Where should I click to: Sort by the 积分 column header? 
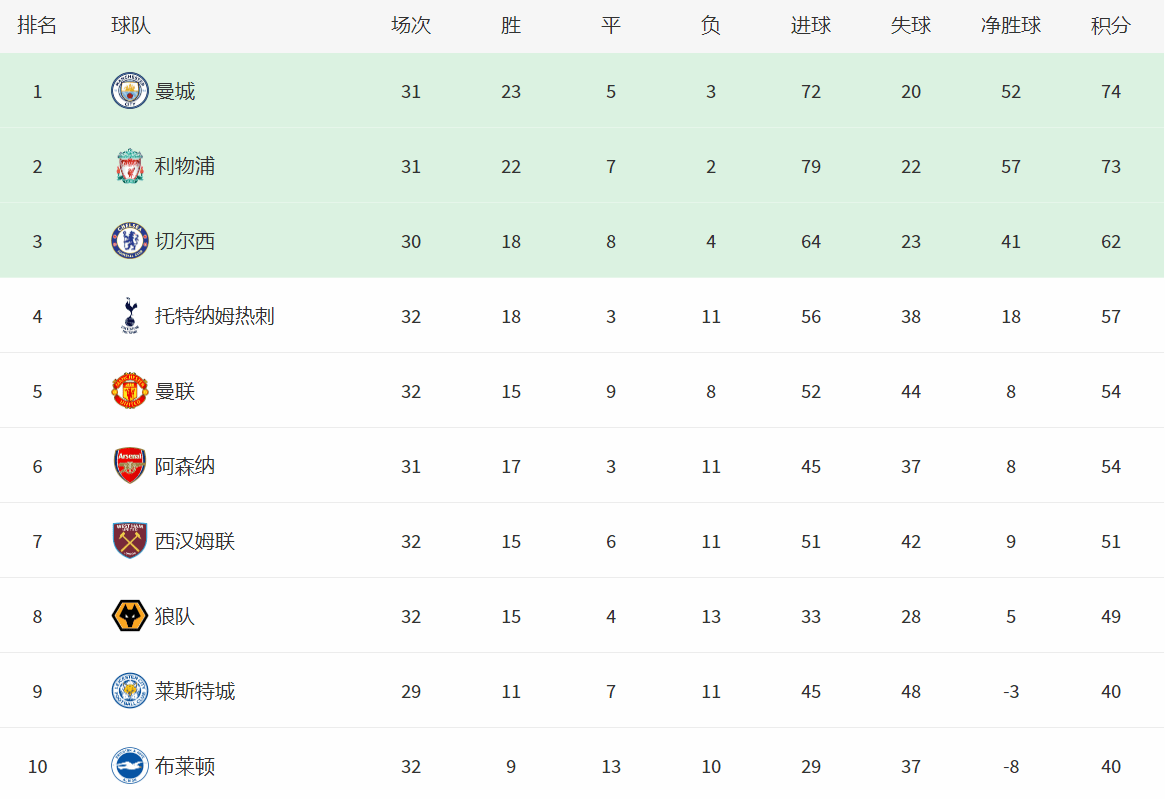tap(1111, 25)
